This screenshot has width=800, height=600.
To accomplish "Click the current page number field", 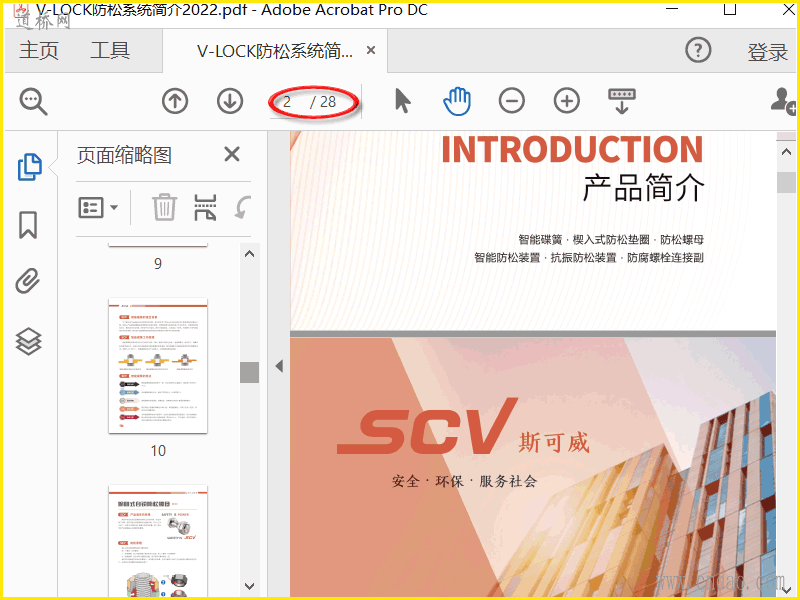I will click(287, 102).
